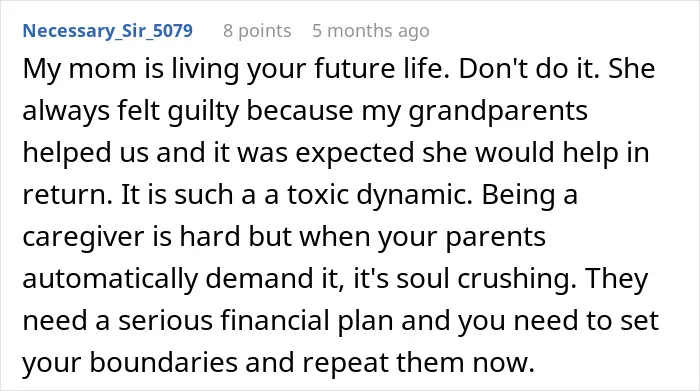Image resolution: width=700 pixels, height=391 pixels.
Task: Click the word return in the comment
Action: point(64,196)
